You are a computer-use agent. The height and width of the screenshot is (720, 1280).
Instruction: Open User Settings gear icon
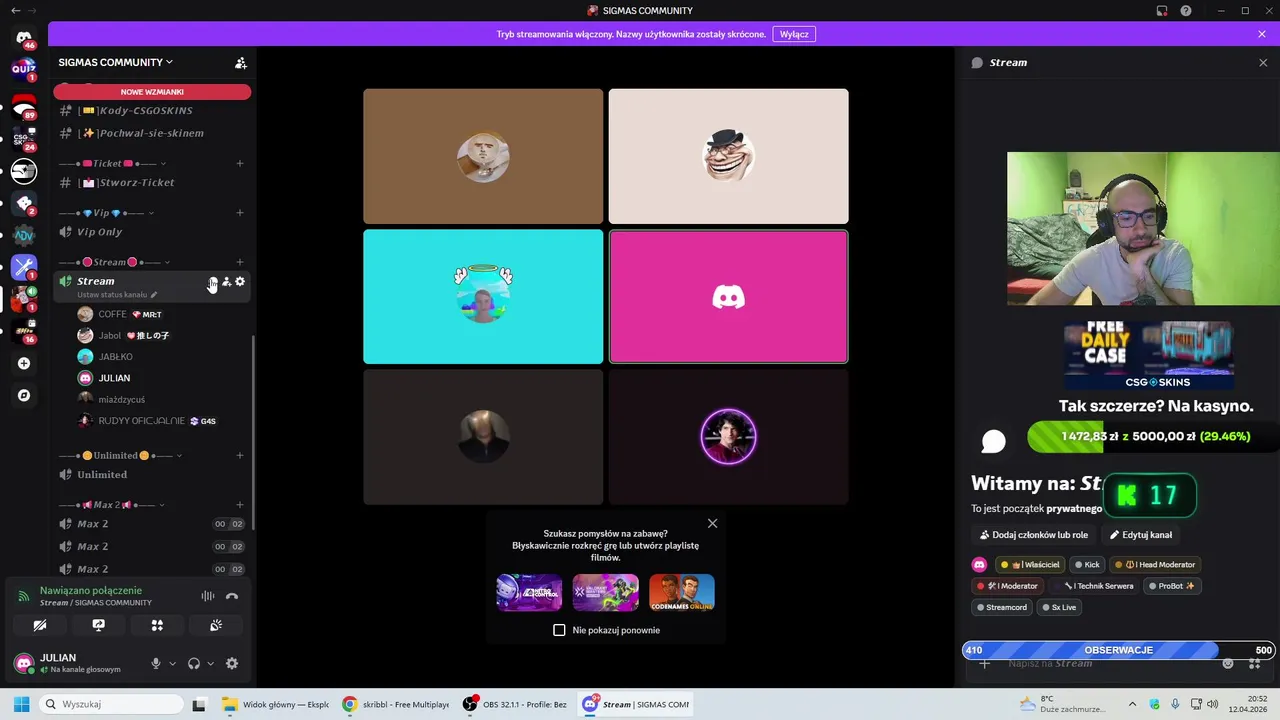[232, 663]
